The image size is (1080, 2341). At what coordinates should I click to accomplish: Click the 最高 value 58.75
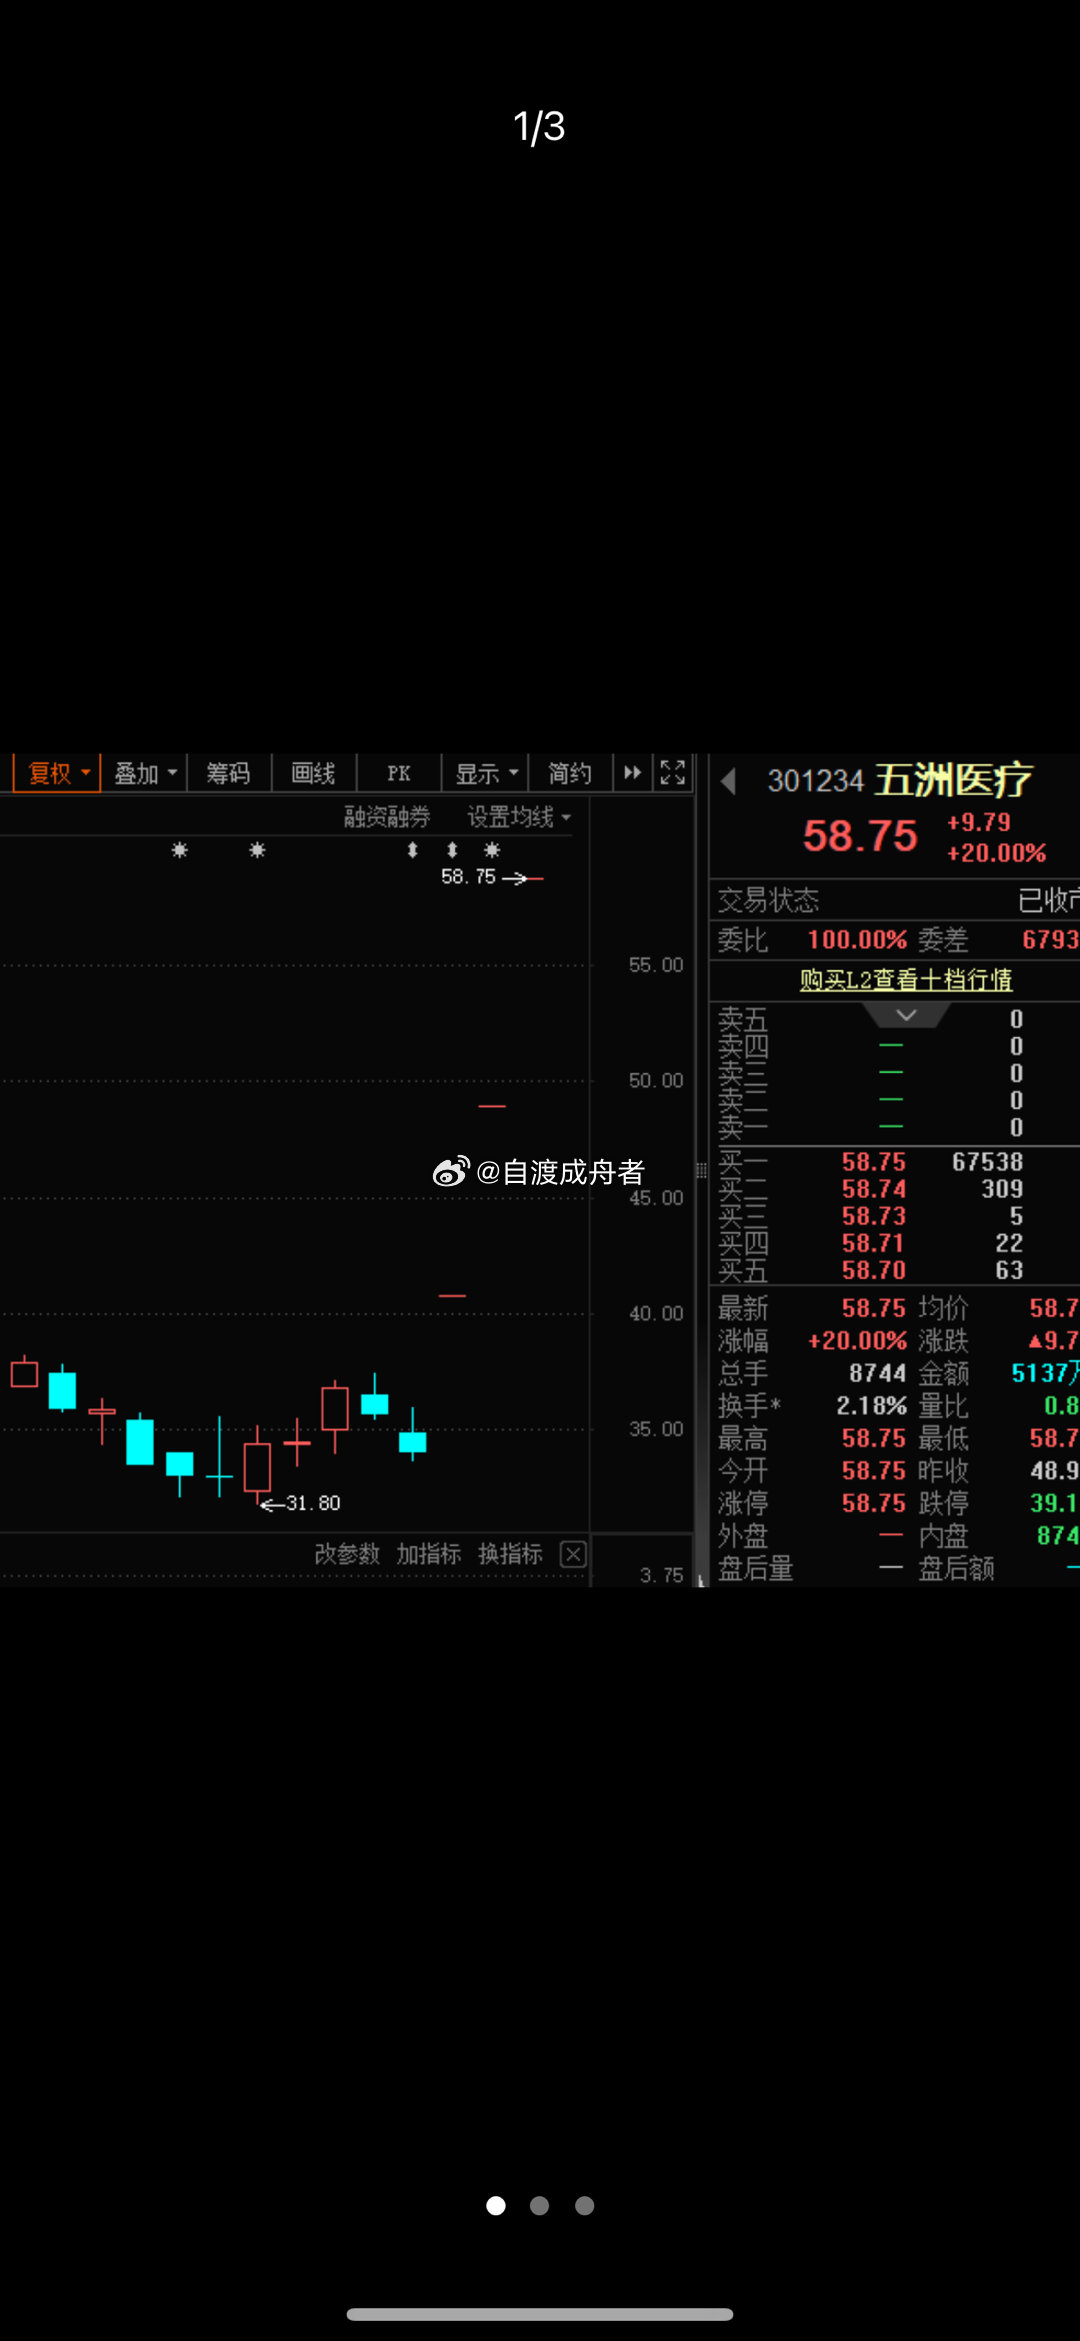(x=873, y=1438)
